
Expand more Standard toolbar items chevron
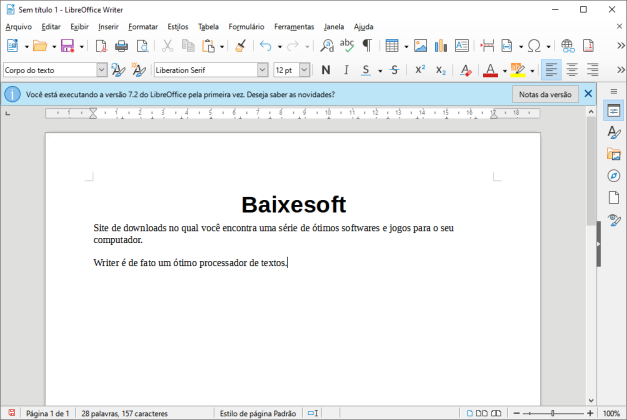pyautogui.click(x=621, y=46)
